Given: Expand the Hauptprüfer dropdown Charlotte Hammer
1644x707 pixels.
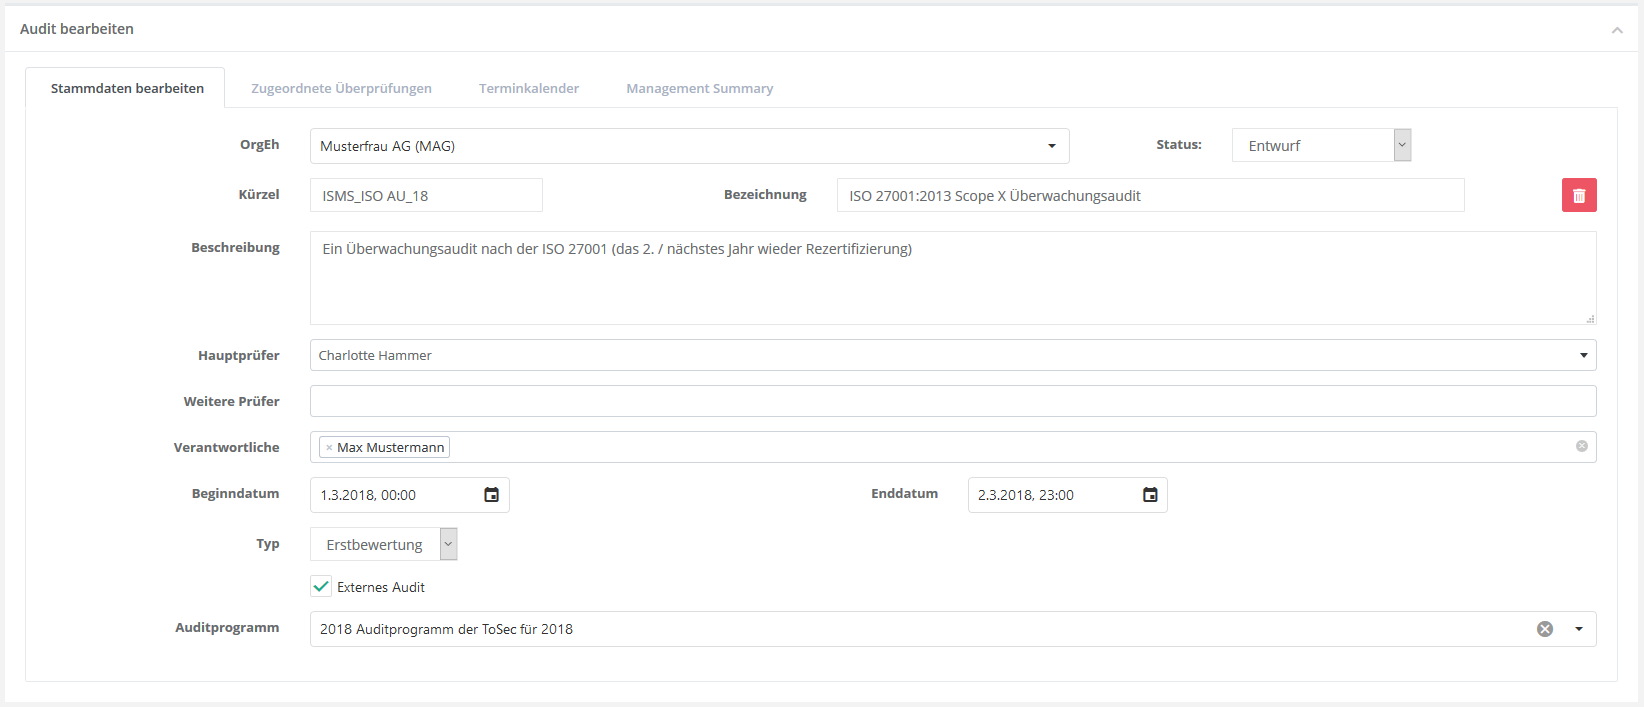Looking at the screenshot, I should (952, 355).
